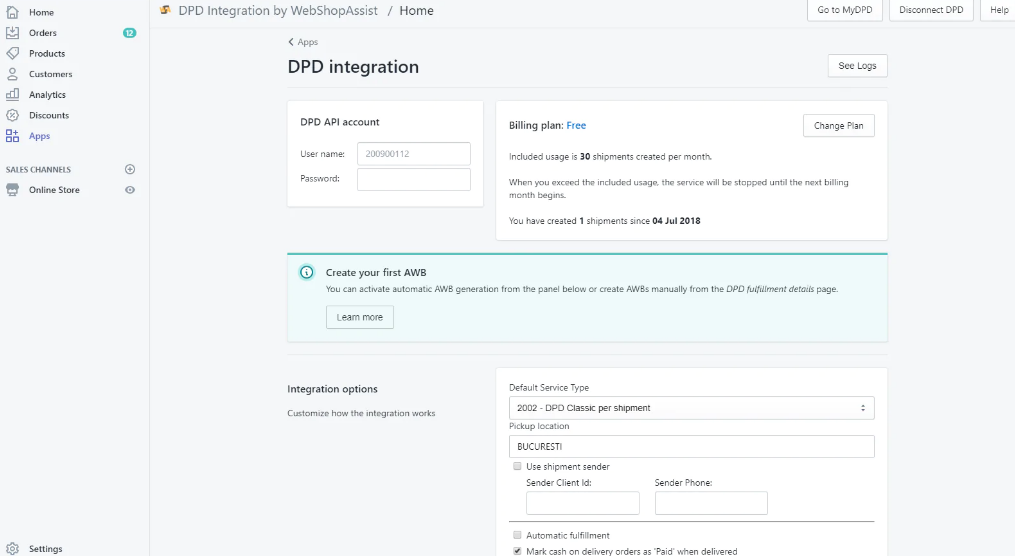This screenshot has height=556, width=1015.
Task: Click the Products tag icon
Action: point(12,53)
